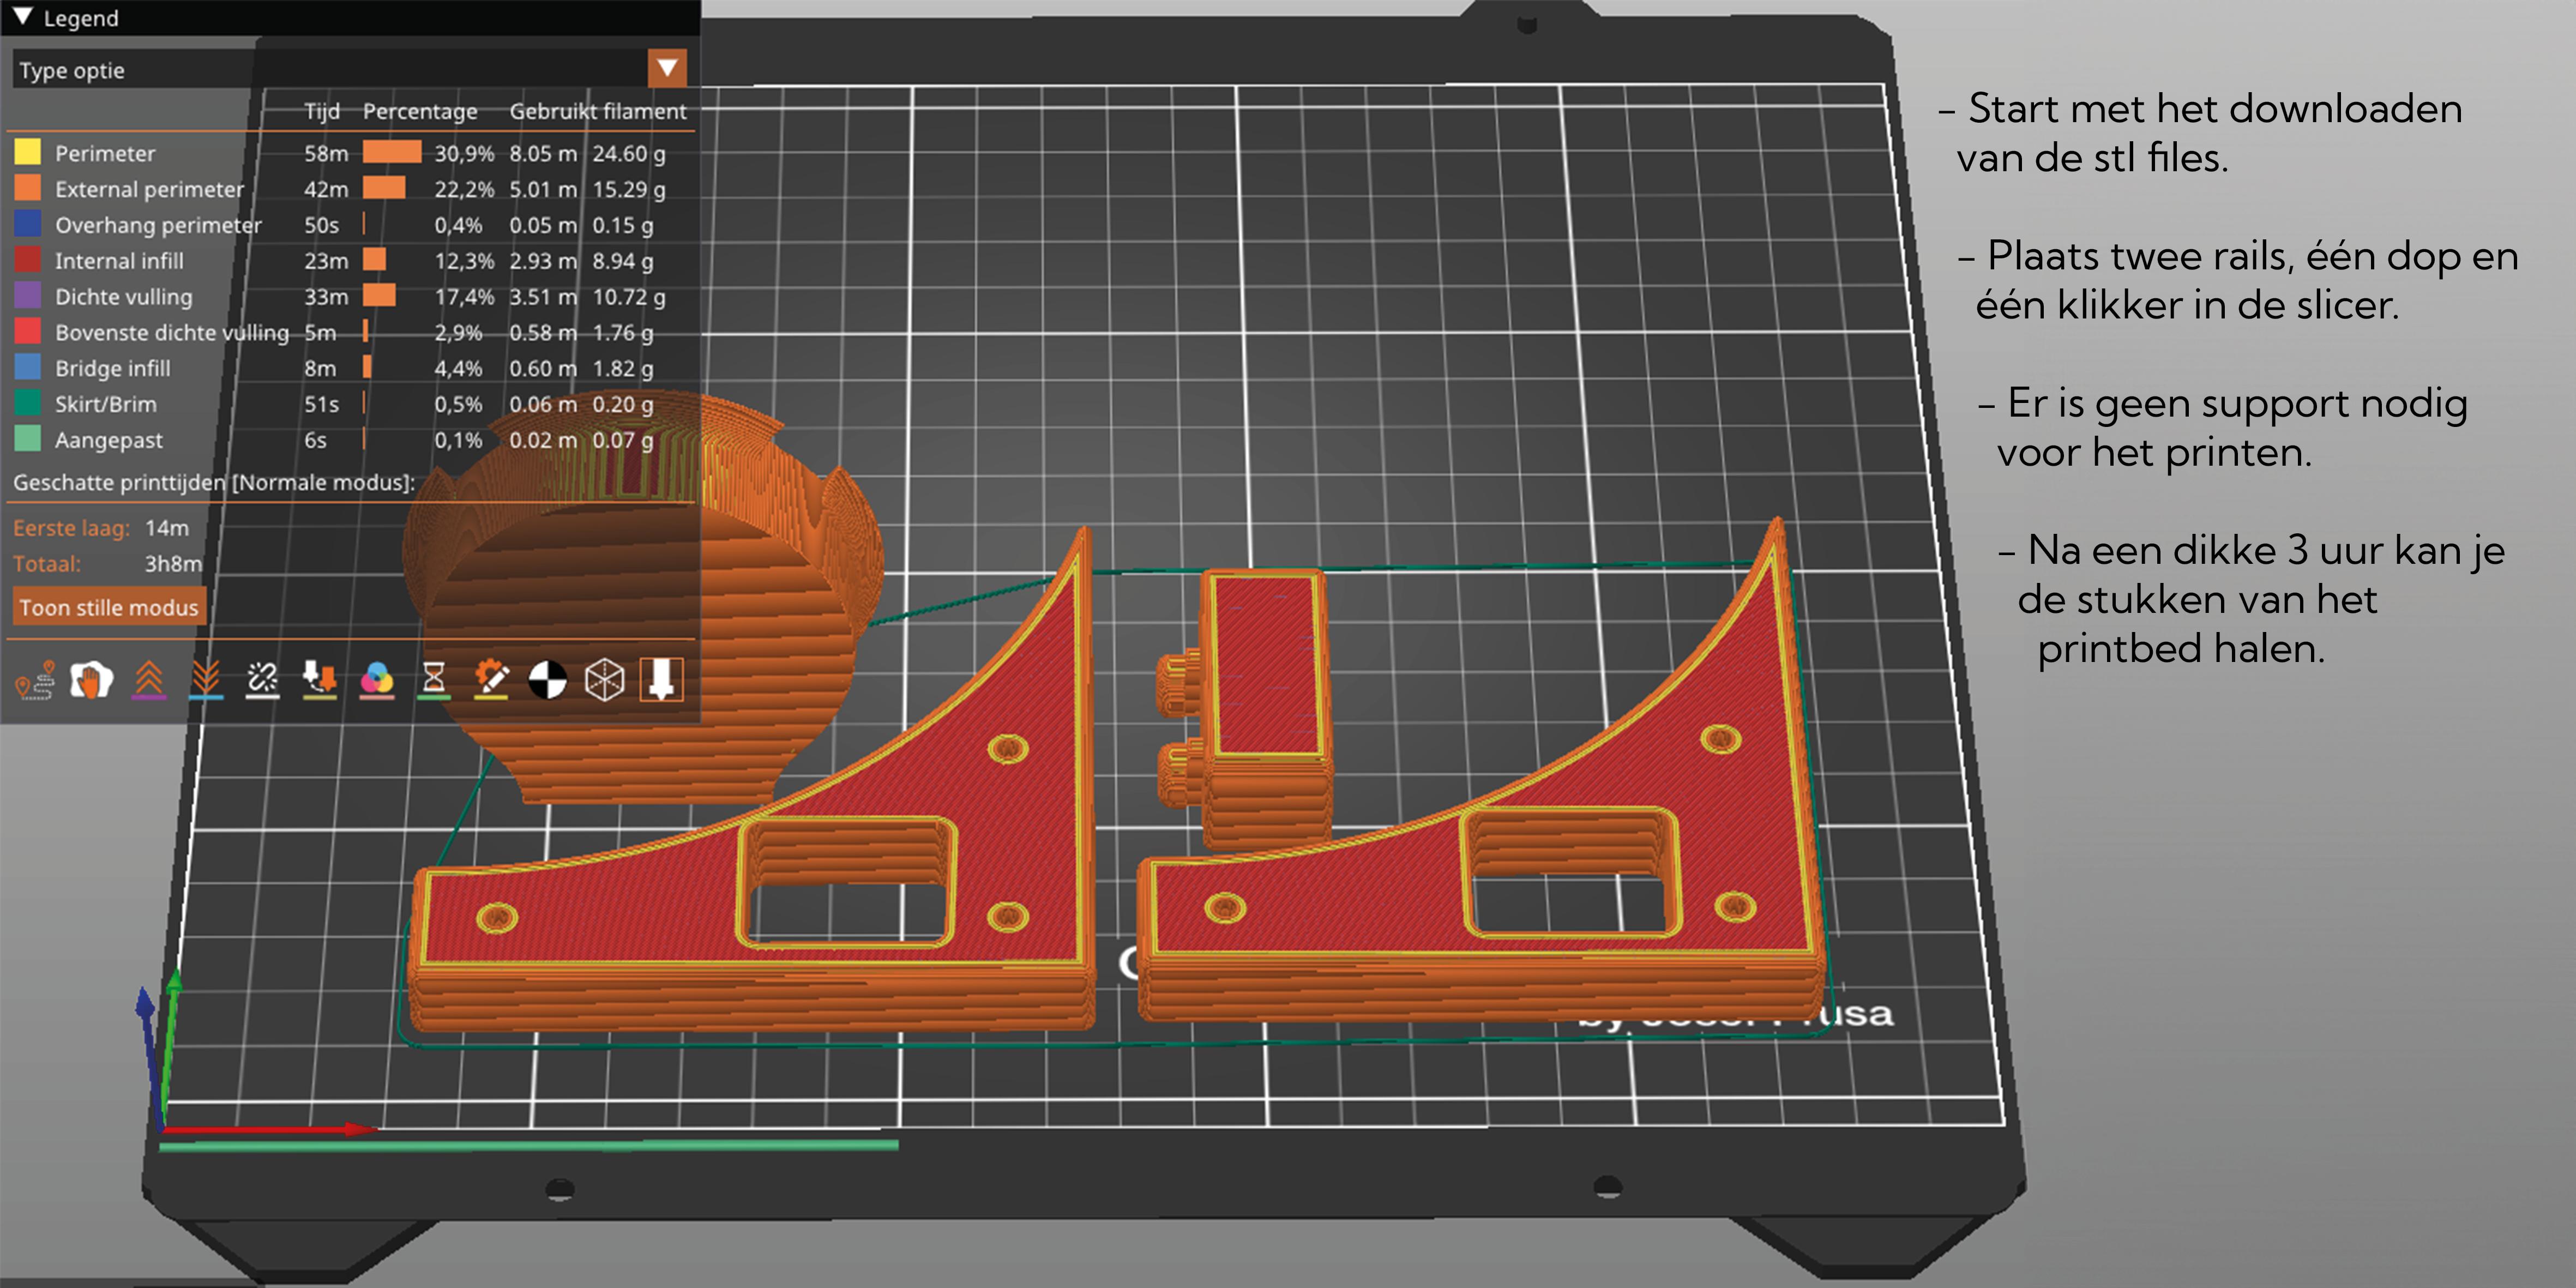This screenshot has height=1288, width=2576.
Task: Toggle External perimeter orange swatch
Action: click(x=28, y=188)
